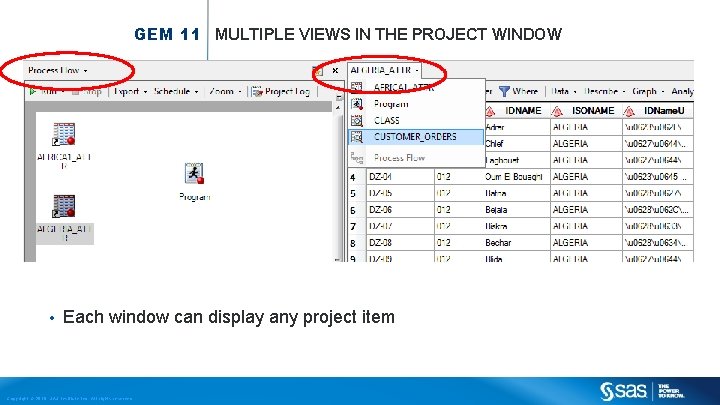This screenshot has width=720, height=405.
Task: Click the green Run arrow icon
Action: 33,91
